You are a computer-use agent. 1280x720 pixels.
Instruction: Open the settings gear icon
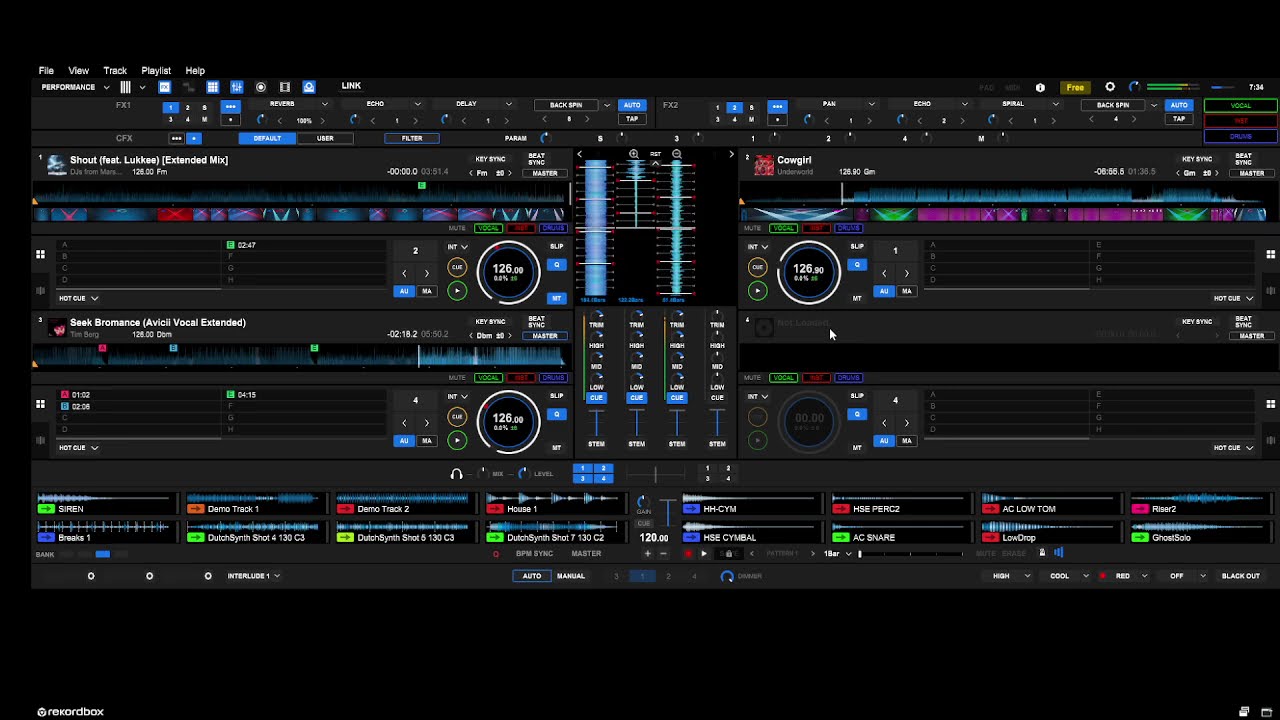click(1110, 87)
